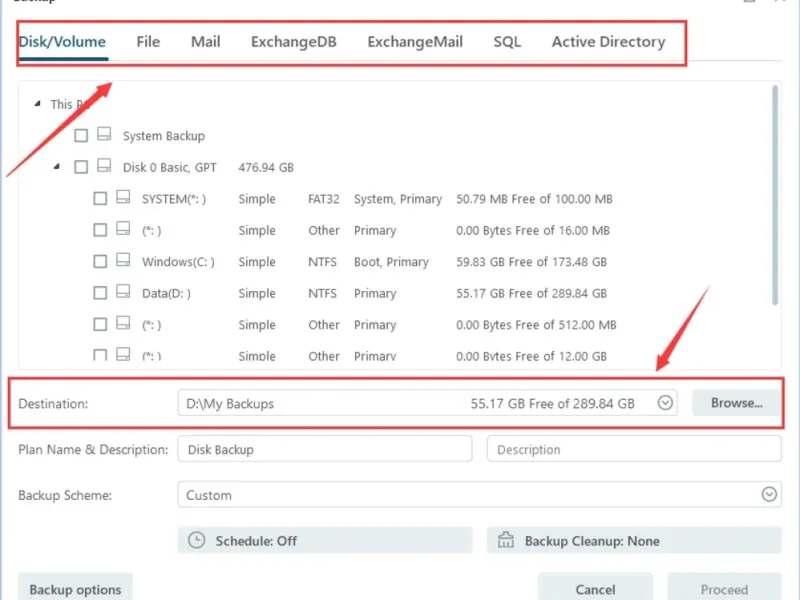Click the Plan Name field Disk Backup

pyautogui.click(x=324, y=449)
